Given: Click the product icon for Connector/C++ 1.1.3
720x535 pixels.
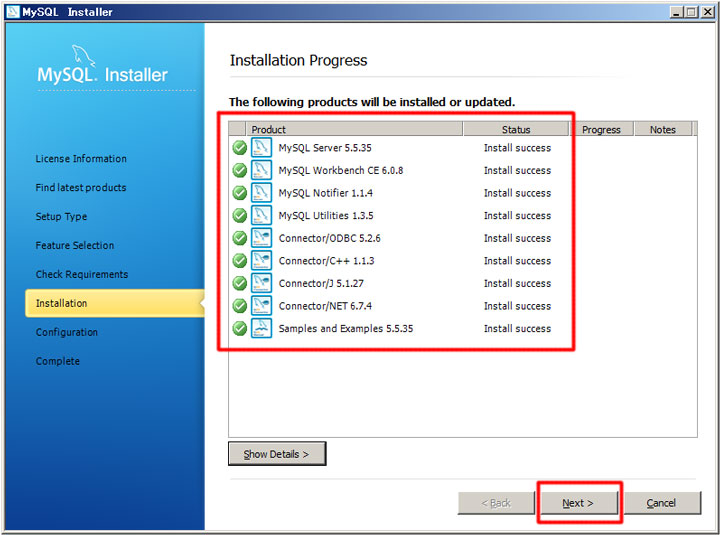Looking at the screenshot, I should [261, 260].
